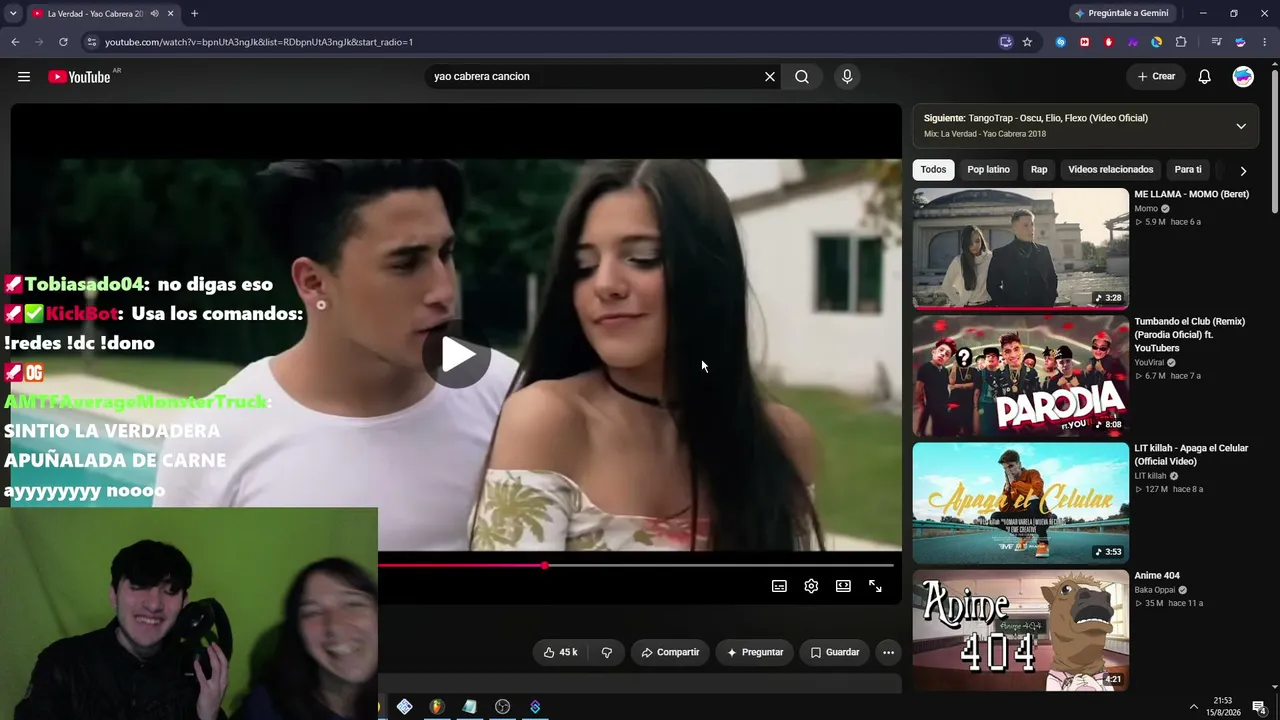Select the Para ti filter chip
This screenshot has width=1280, height=720.
pos(1188,170)
